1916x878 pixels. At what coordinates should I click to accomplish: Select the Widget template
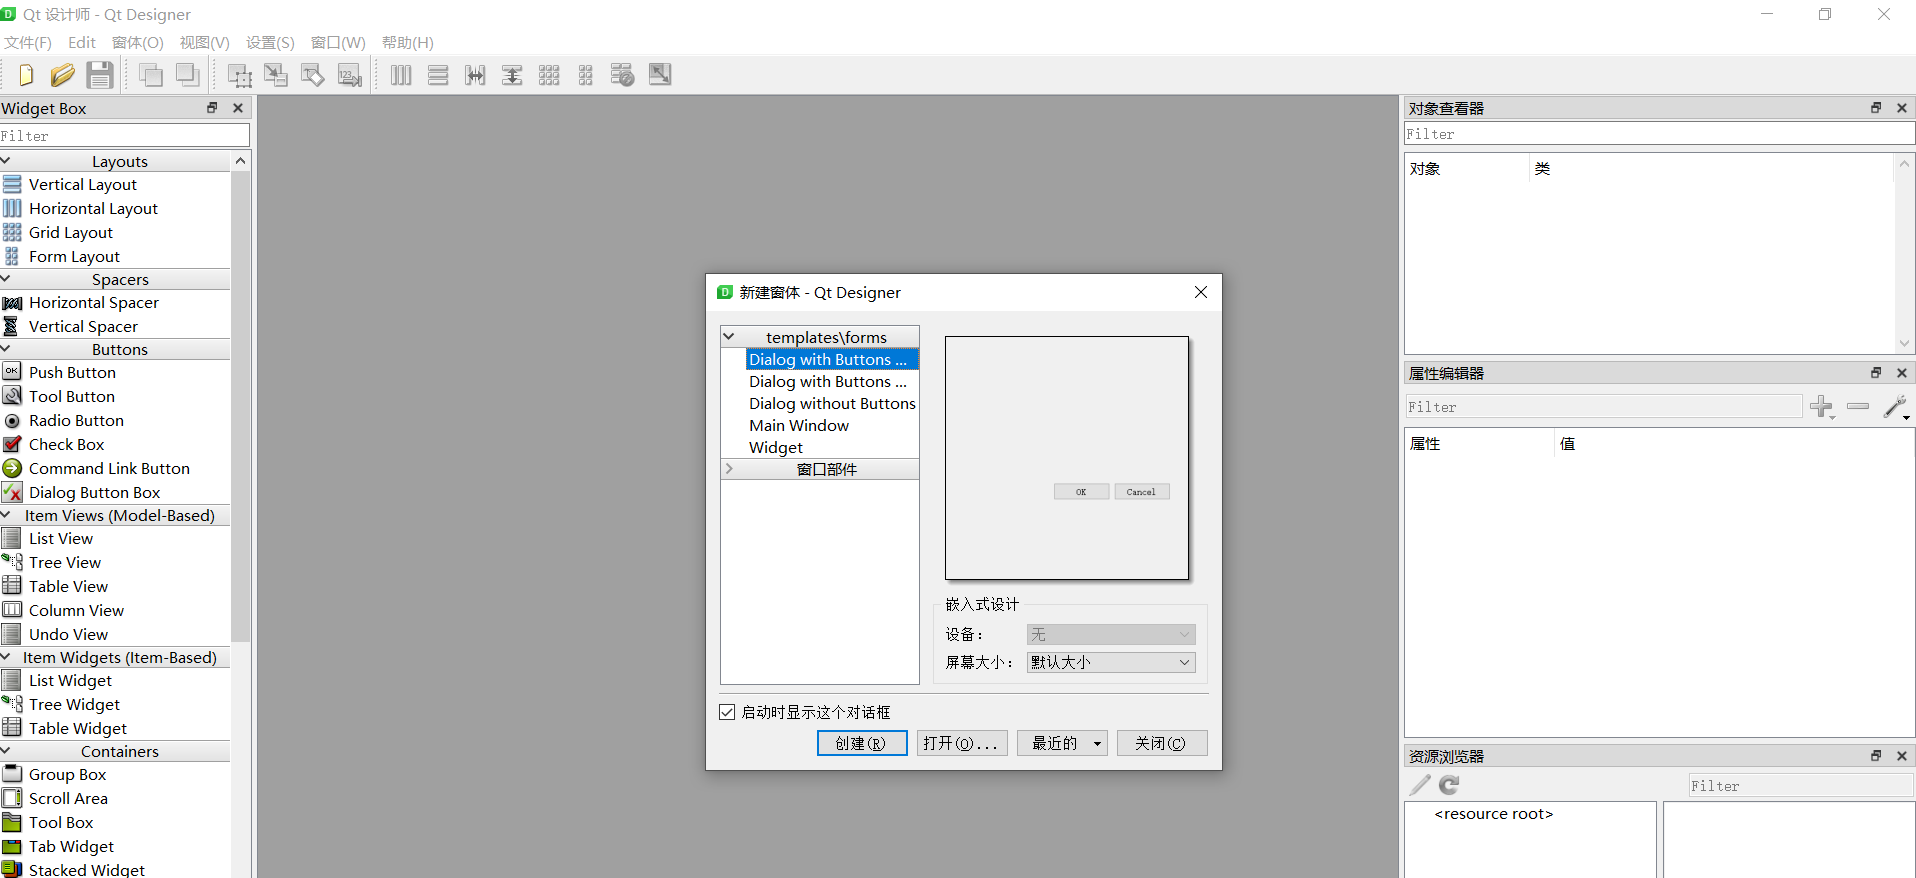pos(776,447)
